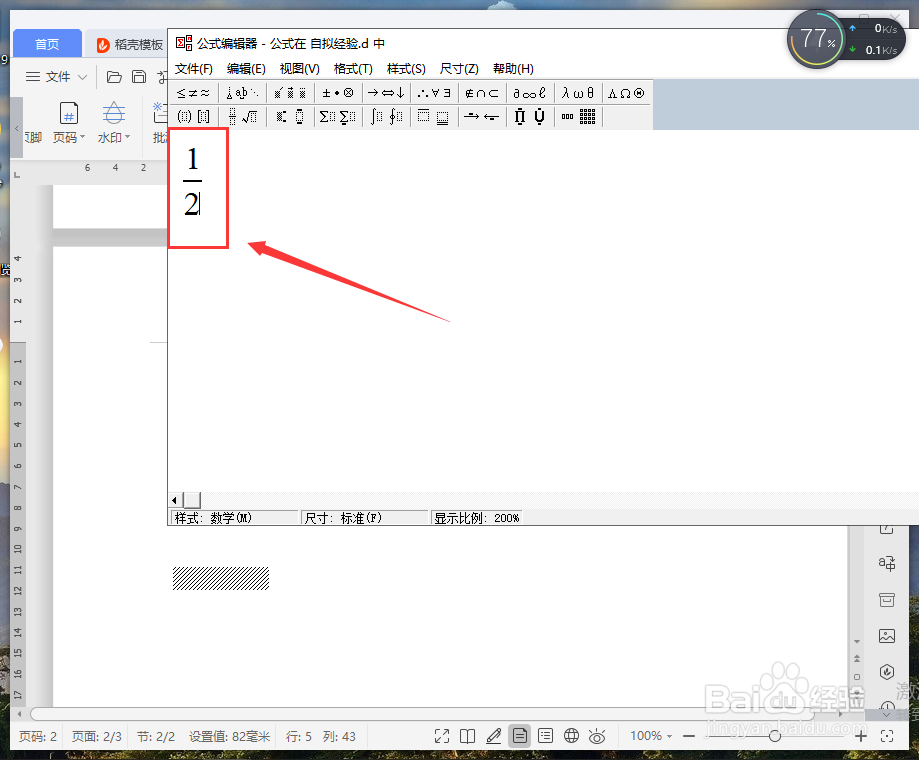Image resolution: width=919 pixels, height=760 pixels.
Task: Open set theory symbols palette (∉∩⊂)
Action: click(482, 93)
